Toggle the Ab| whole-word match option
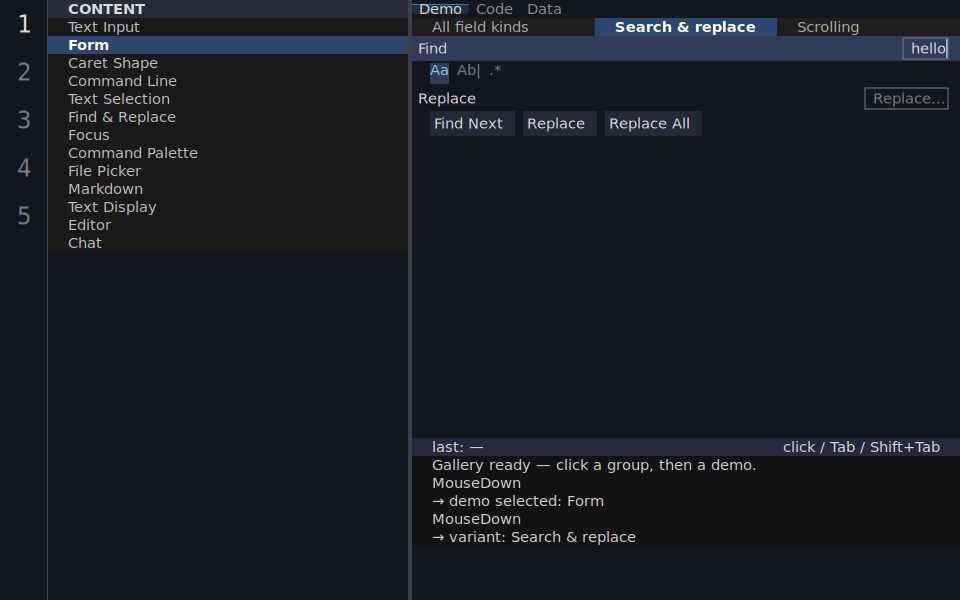960x600 pixels. (x=468, y=71)
